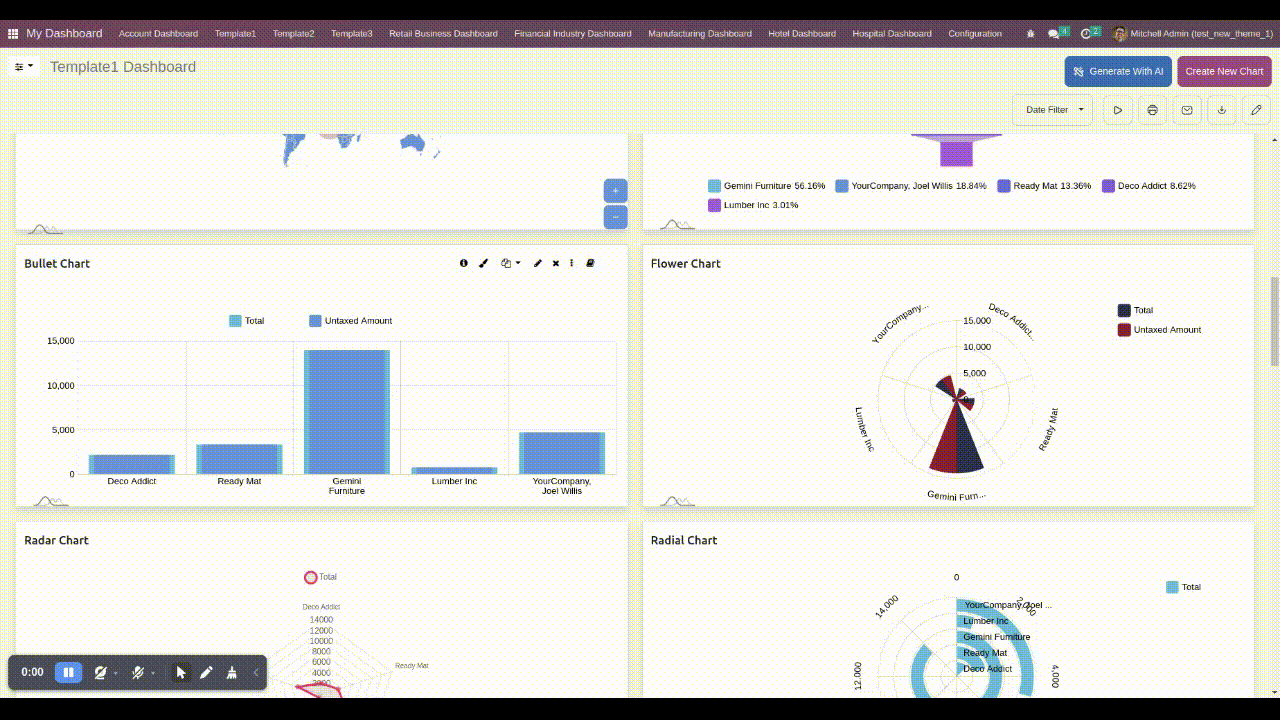The image size is (1280, 720).
Task: Show Bullet Chart info icon
Action: (463, 263)
